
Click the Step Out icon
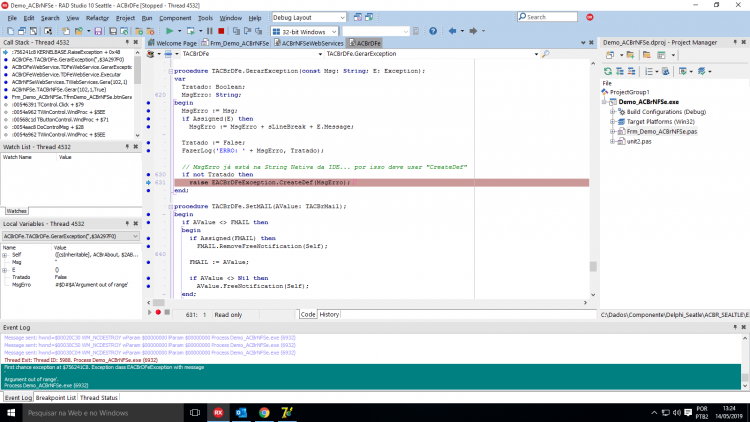coord(259,31)
